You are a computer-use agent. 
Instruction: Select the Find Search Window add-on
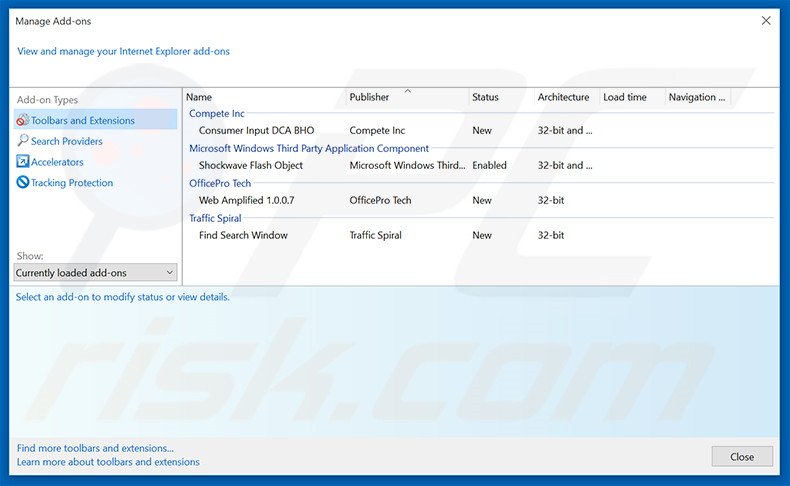[x=243, y=235]
